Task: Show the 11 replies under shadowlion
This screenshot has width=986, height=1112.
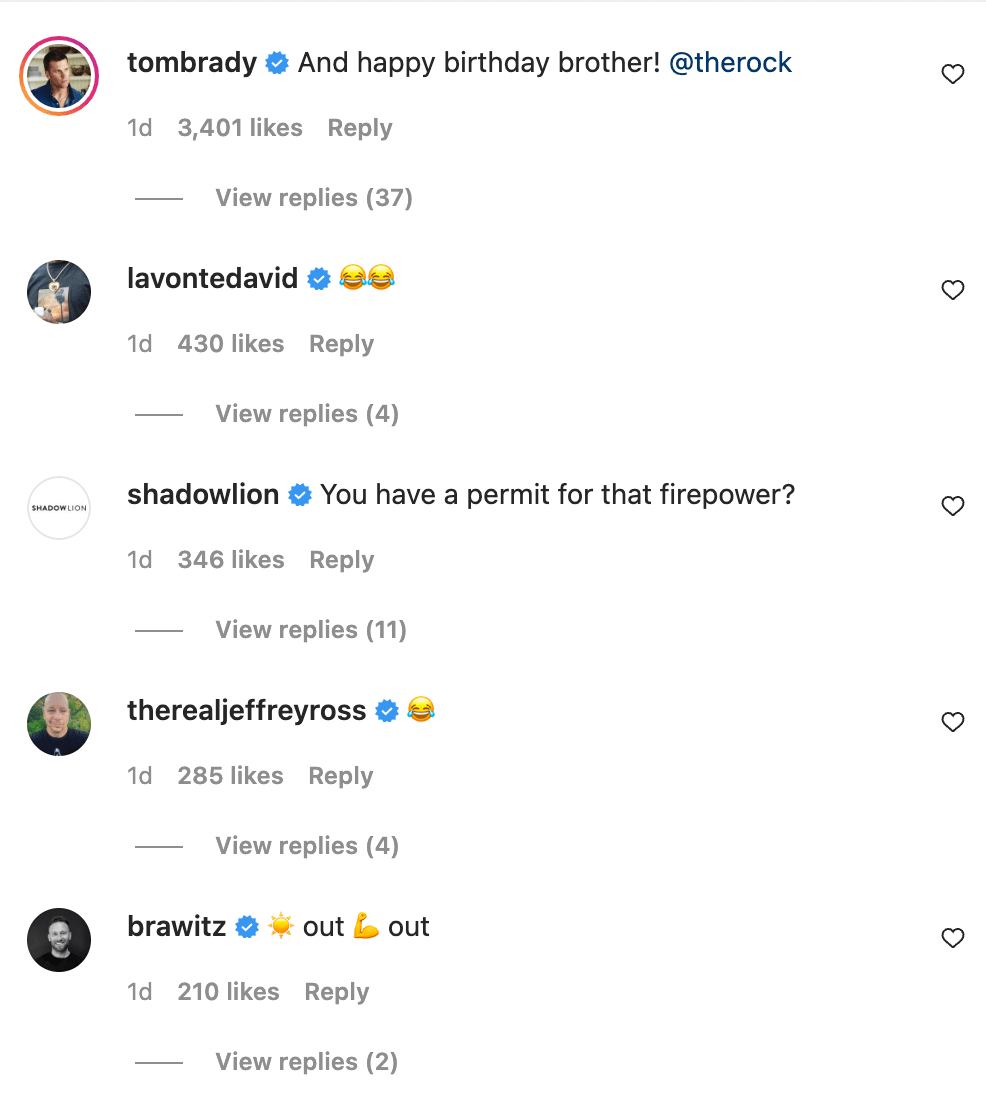Action: (310, 630)
